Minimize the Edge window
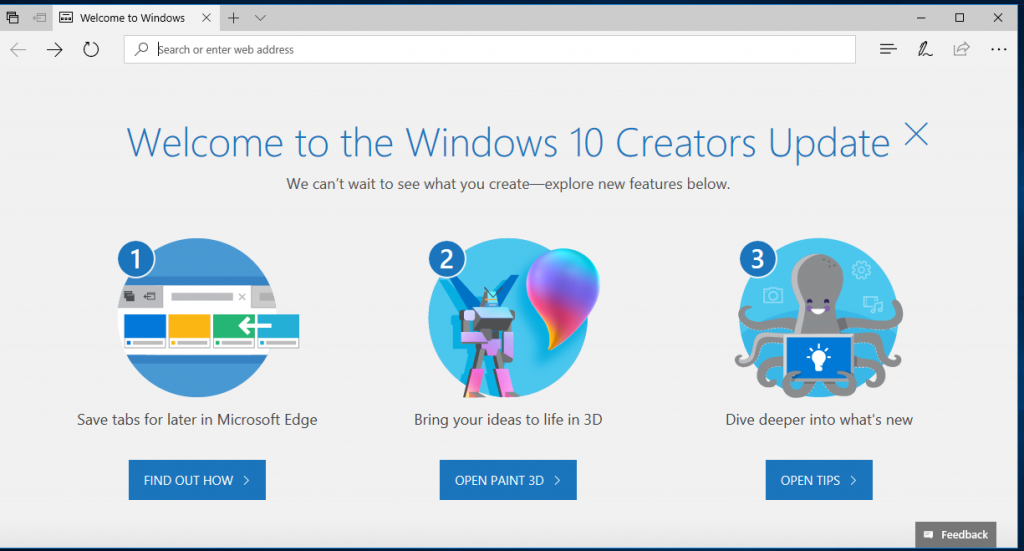Screen dimensions: 1024x551 tap(921, 18)
